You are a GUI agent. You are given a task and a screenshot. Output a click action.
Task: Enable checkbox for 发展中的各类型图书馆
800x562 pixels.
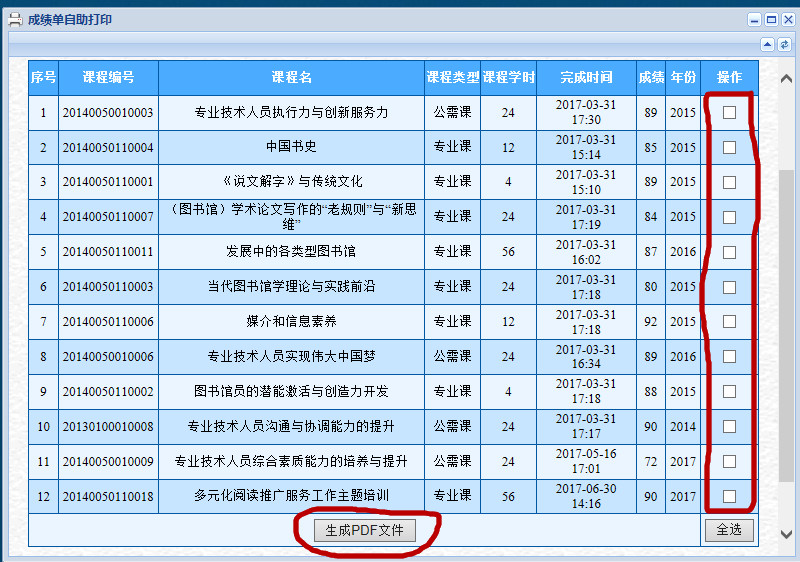730,252
